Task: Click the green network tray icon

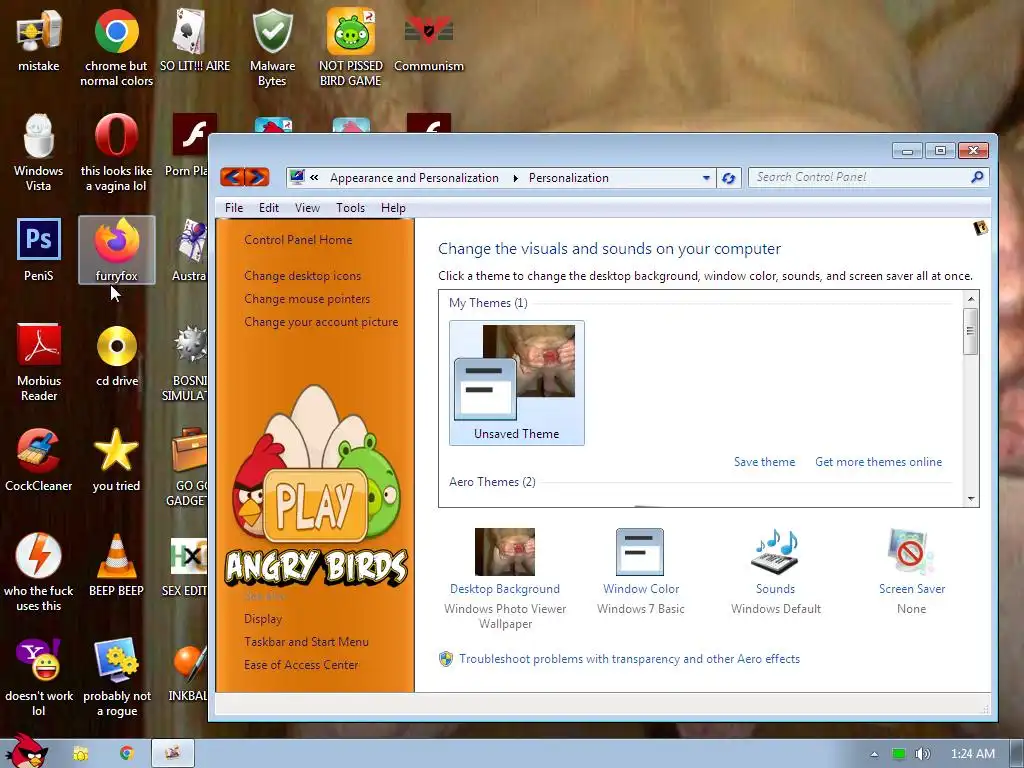Action: coord(899,754)
